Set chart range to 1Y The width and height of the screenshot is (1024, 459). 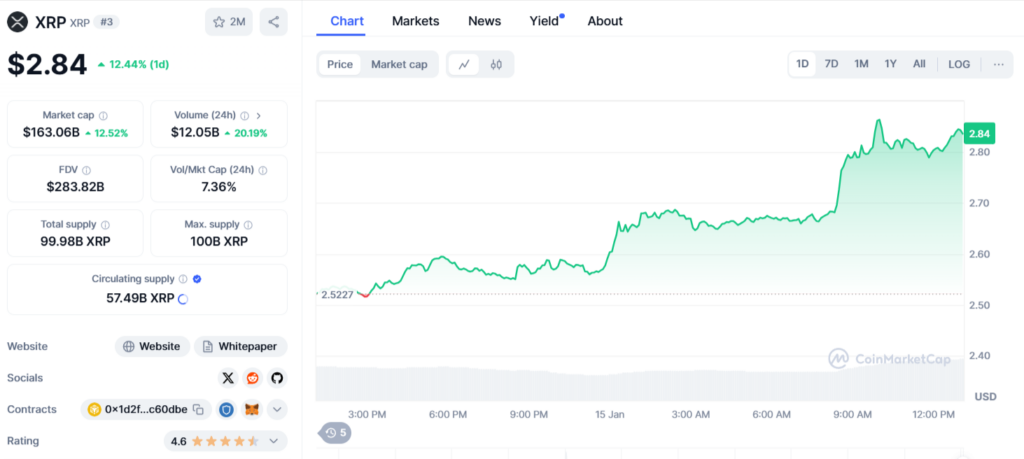tap(891, 64)
